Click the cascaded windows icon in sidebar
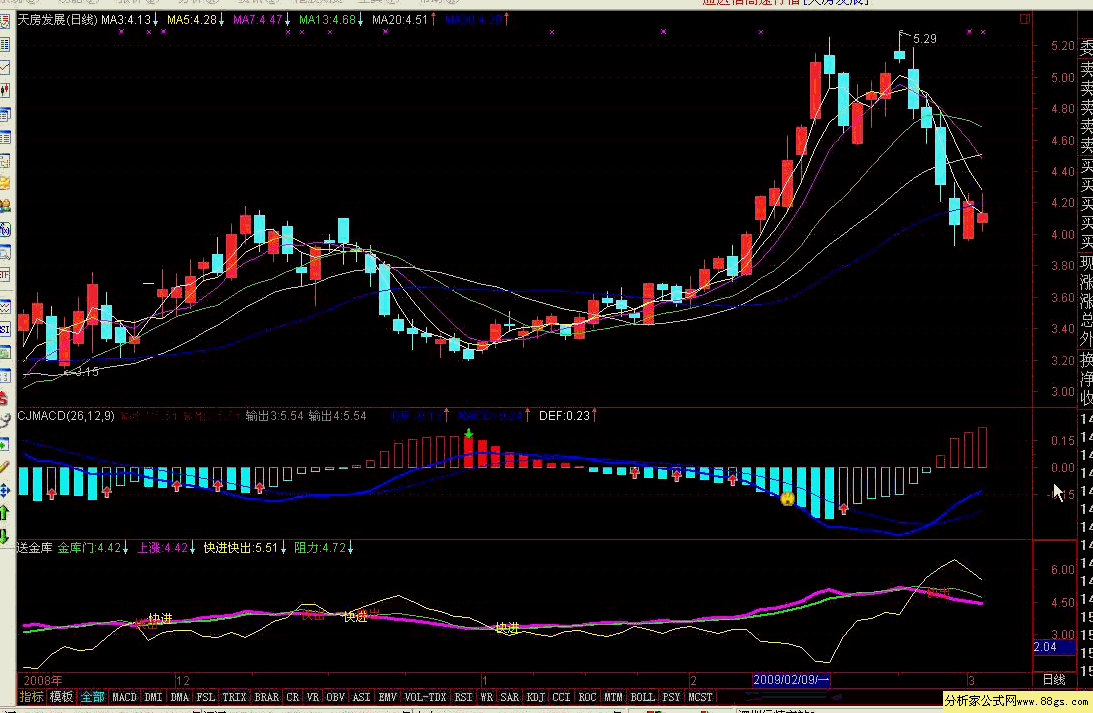This screenshot has height=713, width=1093. tap(5, 114)
